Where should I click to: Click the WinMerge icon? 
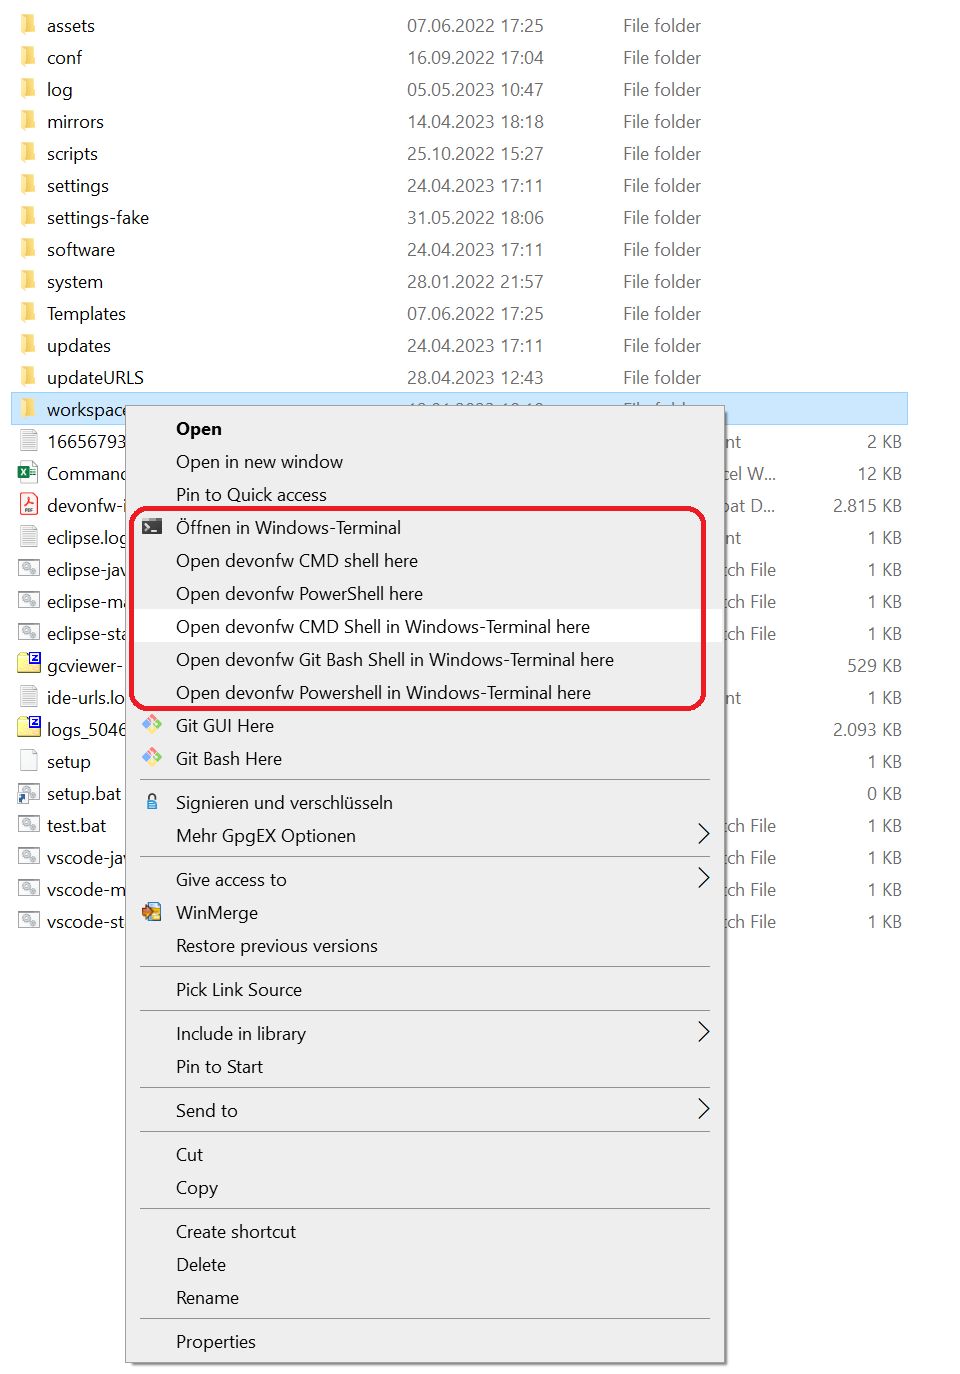(153, 912)
